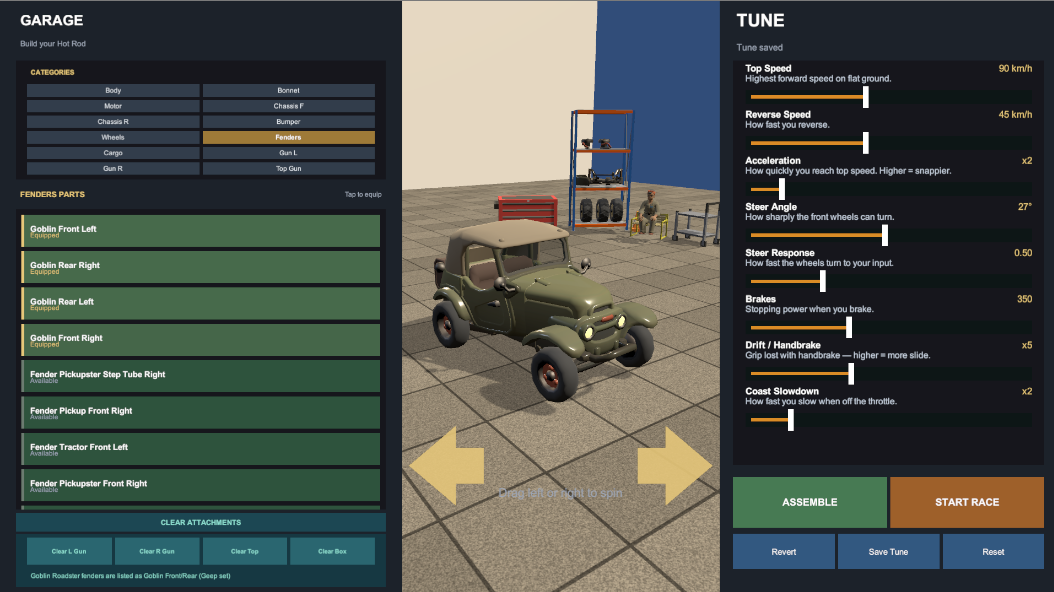This screenshot has height=592, width=1054.
Task: Equip Fender Pickup Front Right
Action: pyautogui.click(x=200, y=413)
